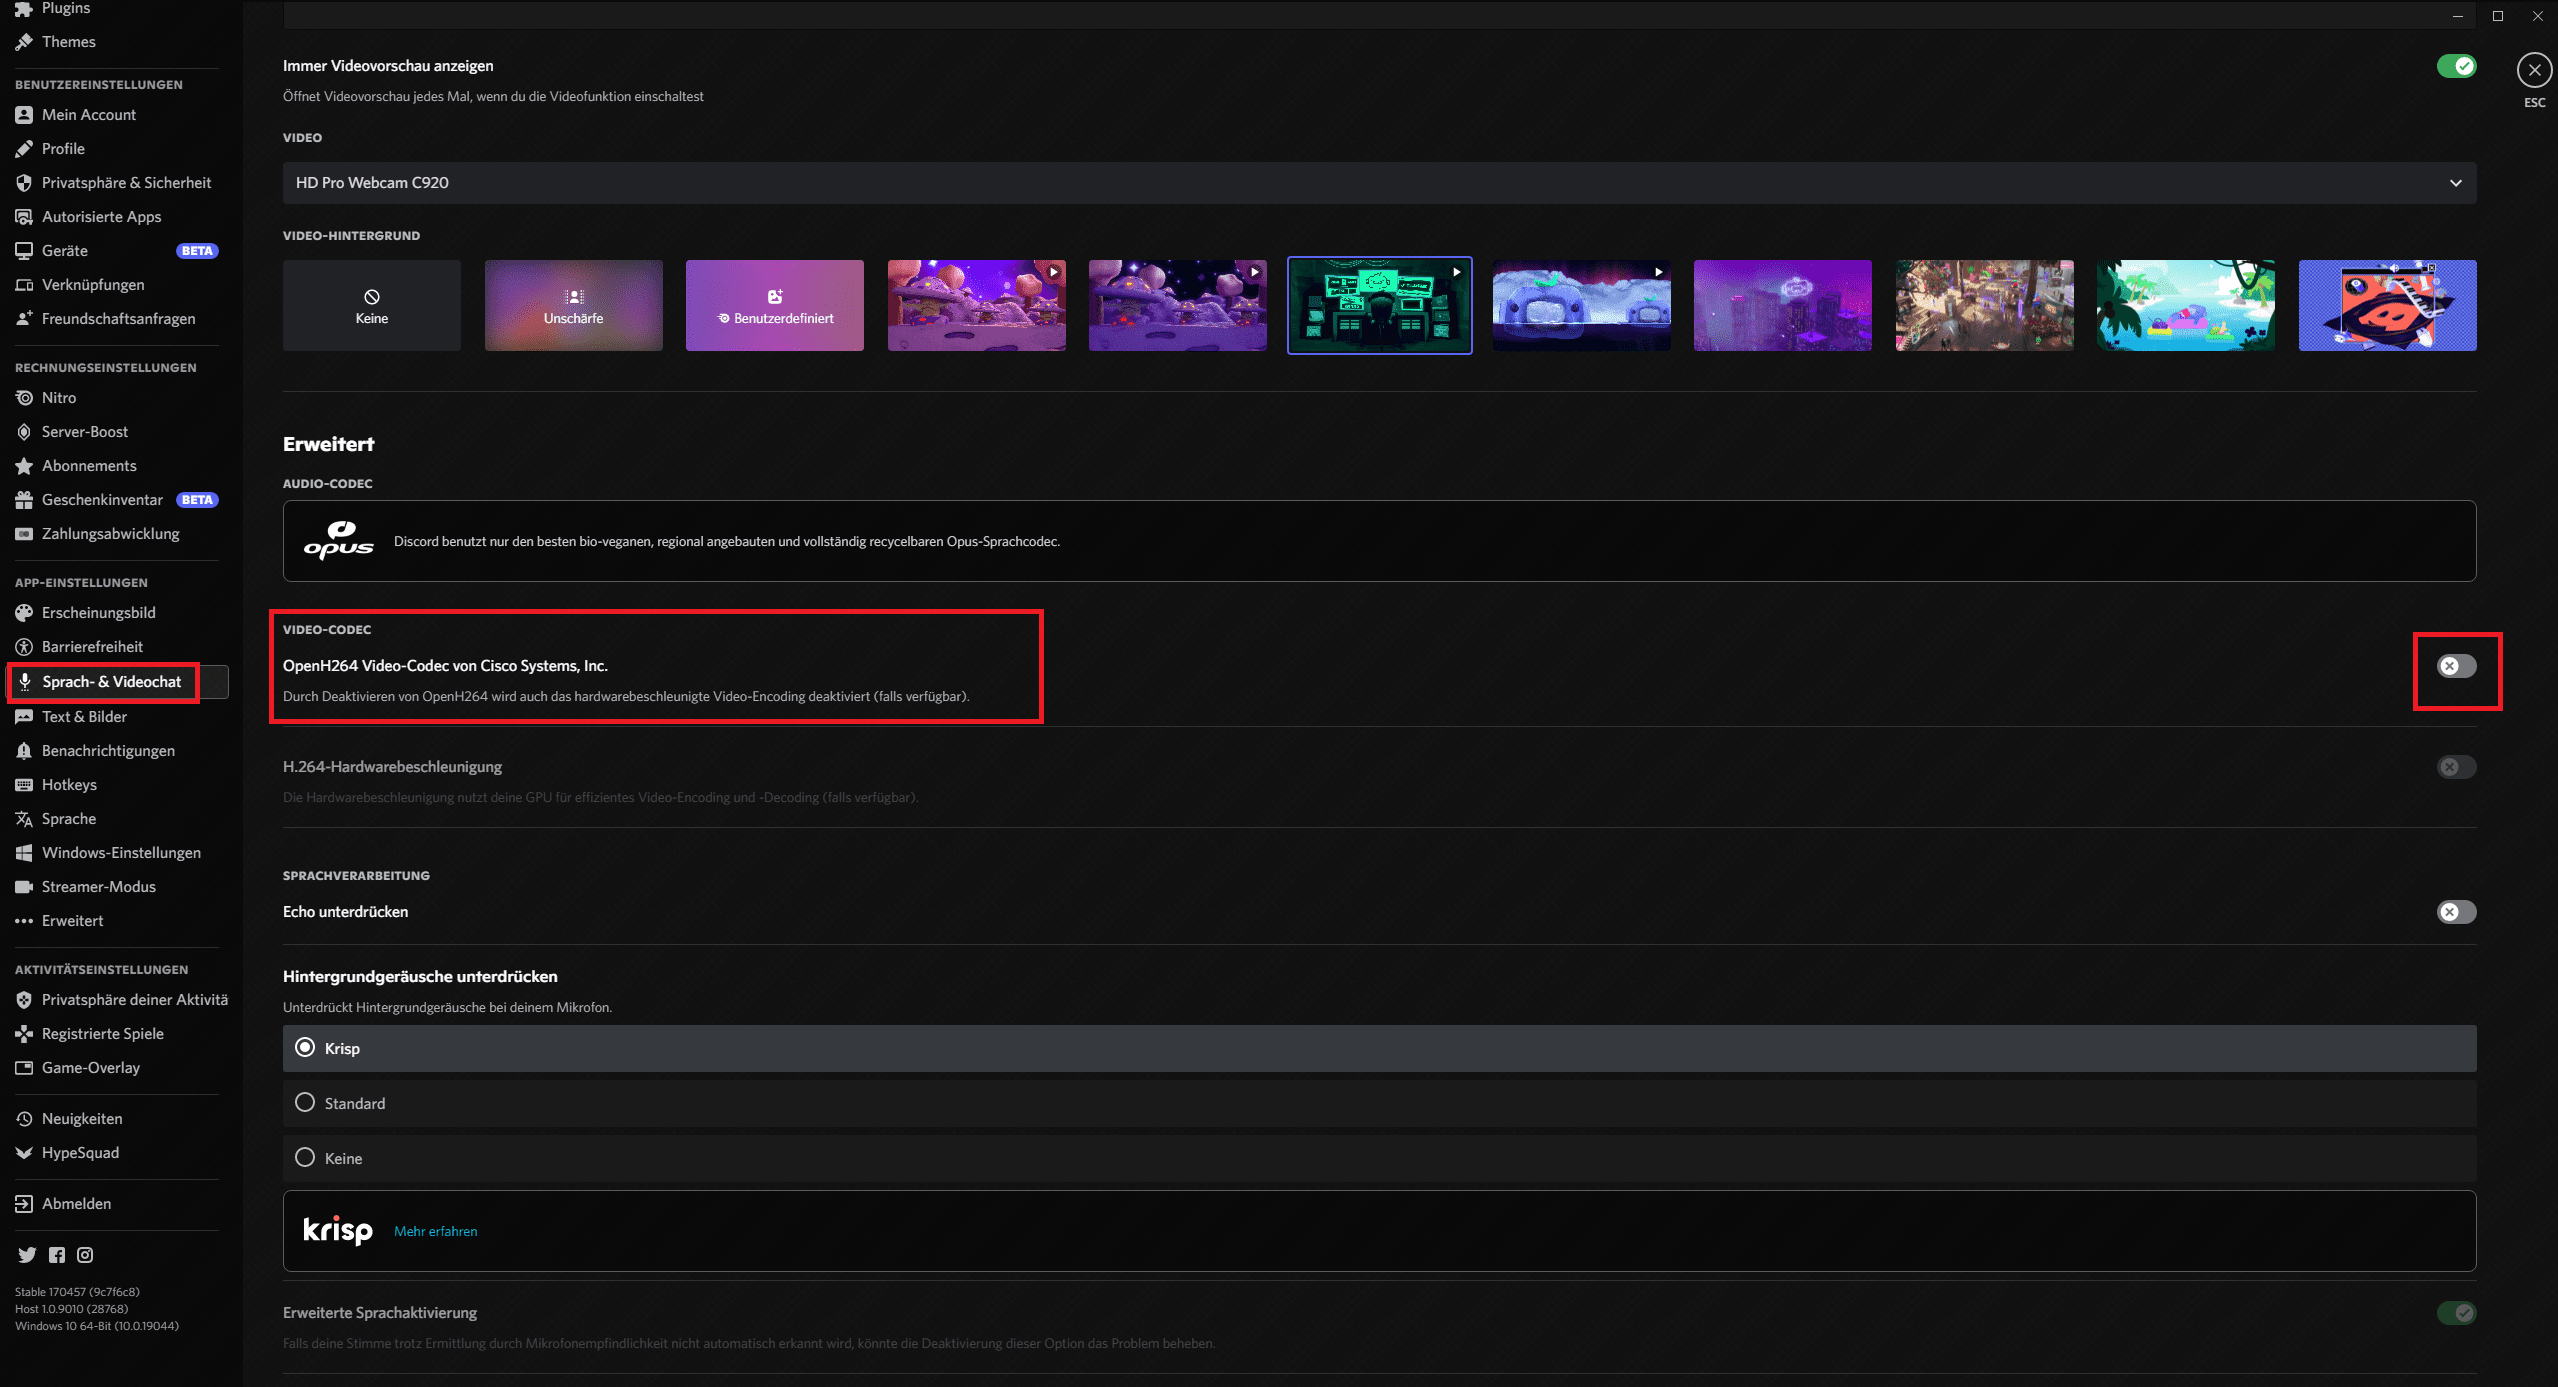Click the Game-Overlay icon in sidebar
The image size is (2558, 1387).
24,1068
